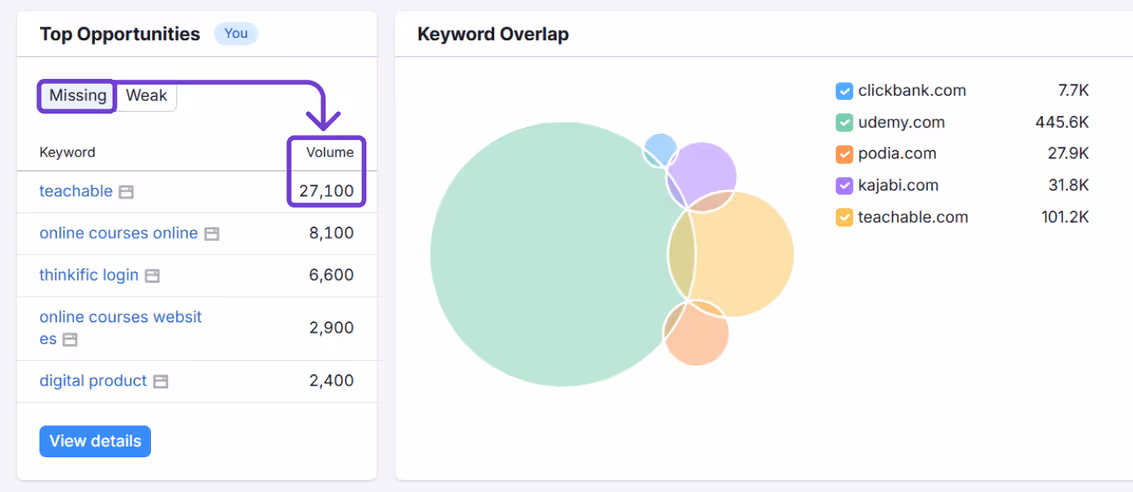
Task: Open the digital product keyword link
Action: (x=93, y=381)
